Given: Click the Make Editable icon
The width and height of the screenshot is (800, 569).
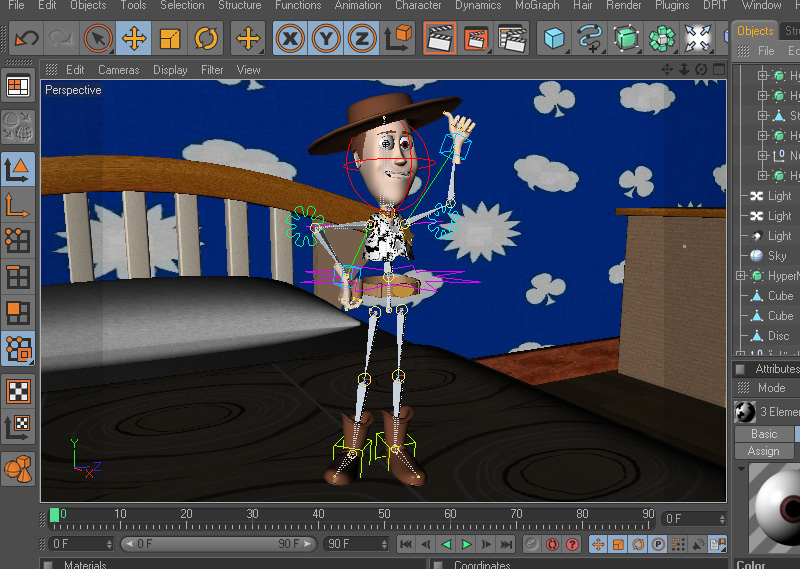Looking at the screenshot, I should (x=18, y=126).
